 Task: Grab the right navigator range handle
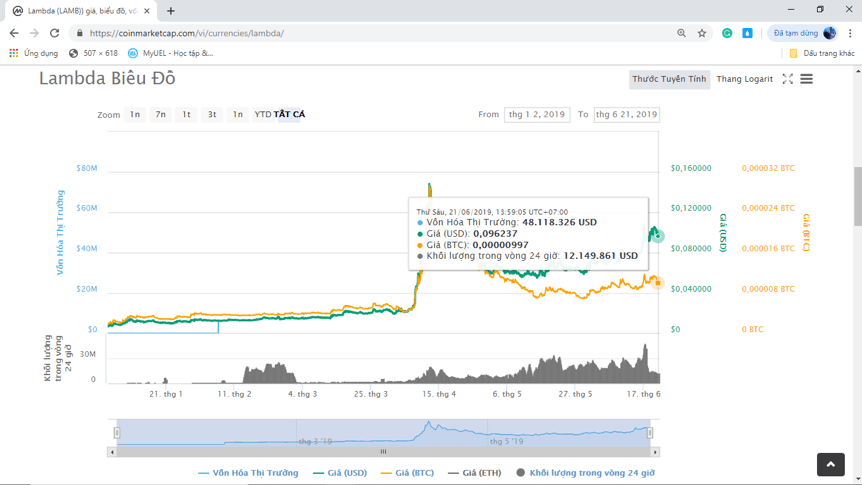tap(650, 433)
